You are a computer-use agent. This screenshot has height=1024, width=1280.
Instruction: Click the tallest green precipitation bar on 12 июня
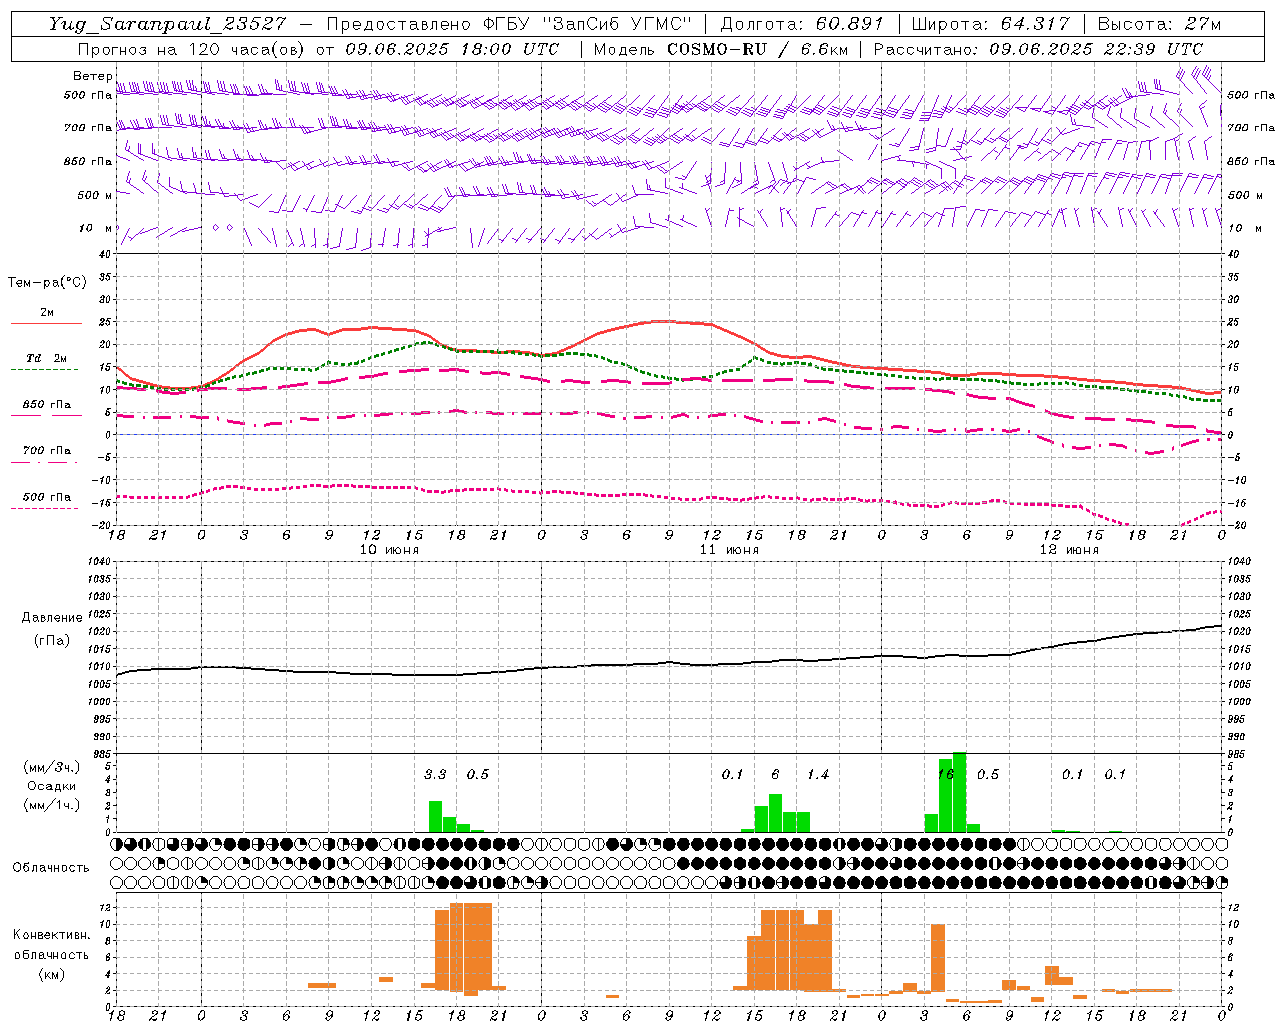[960, 792]
